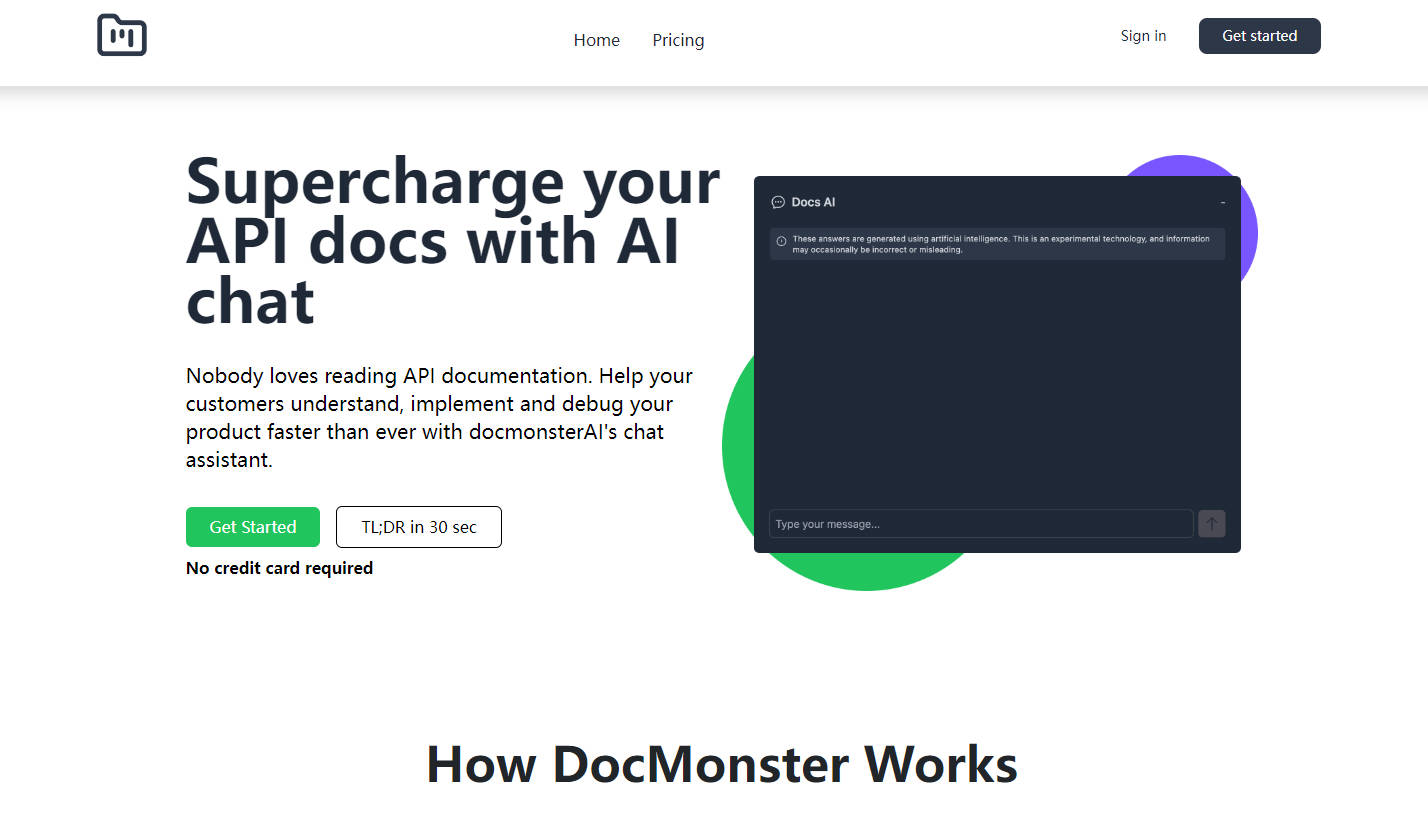Image resolution: width=1428 pixels, height=818 pixels.
Task: Expand the AI disclaimer notice banner
Action: tap(997, 244)
